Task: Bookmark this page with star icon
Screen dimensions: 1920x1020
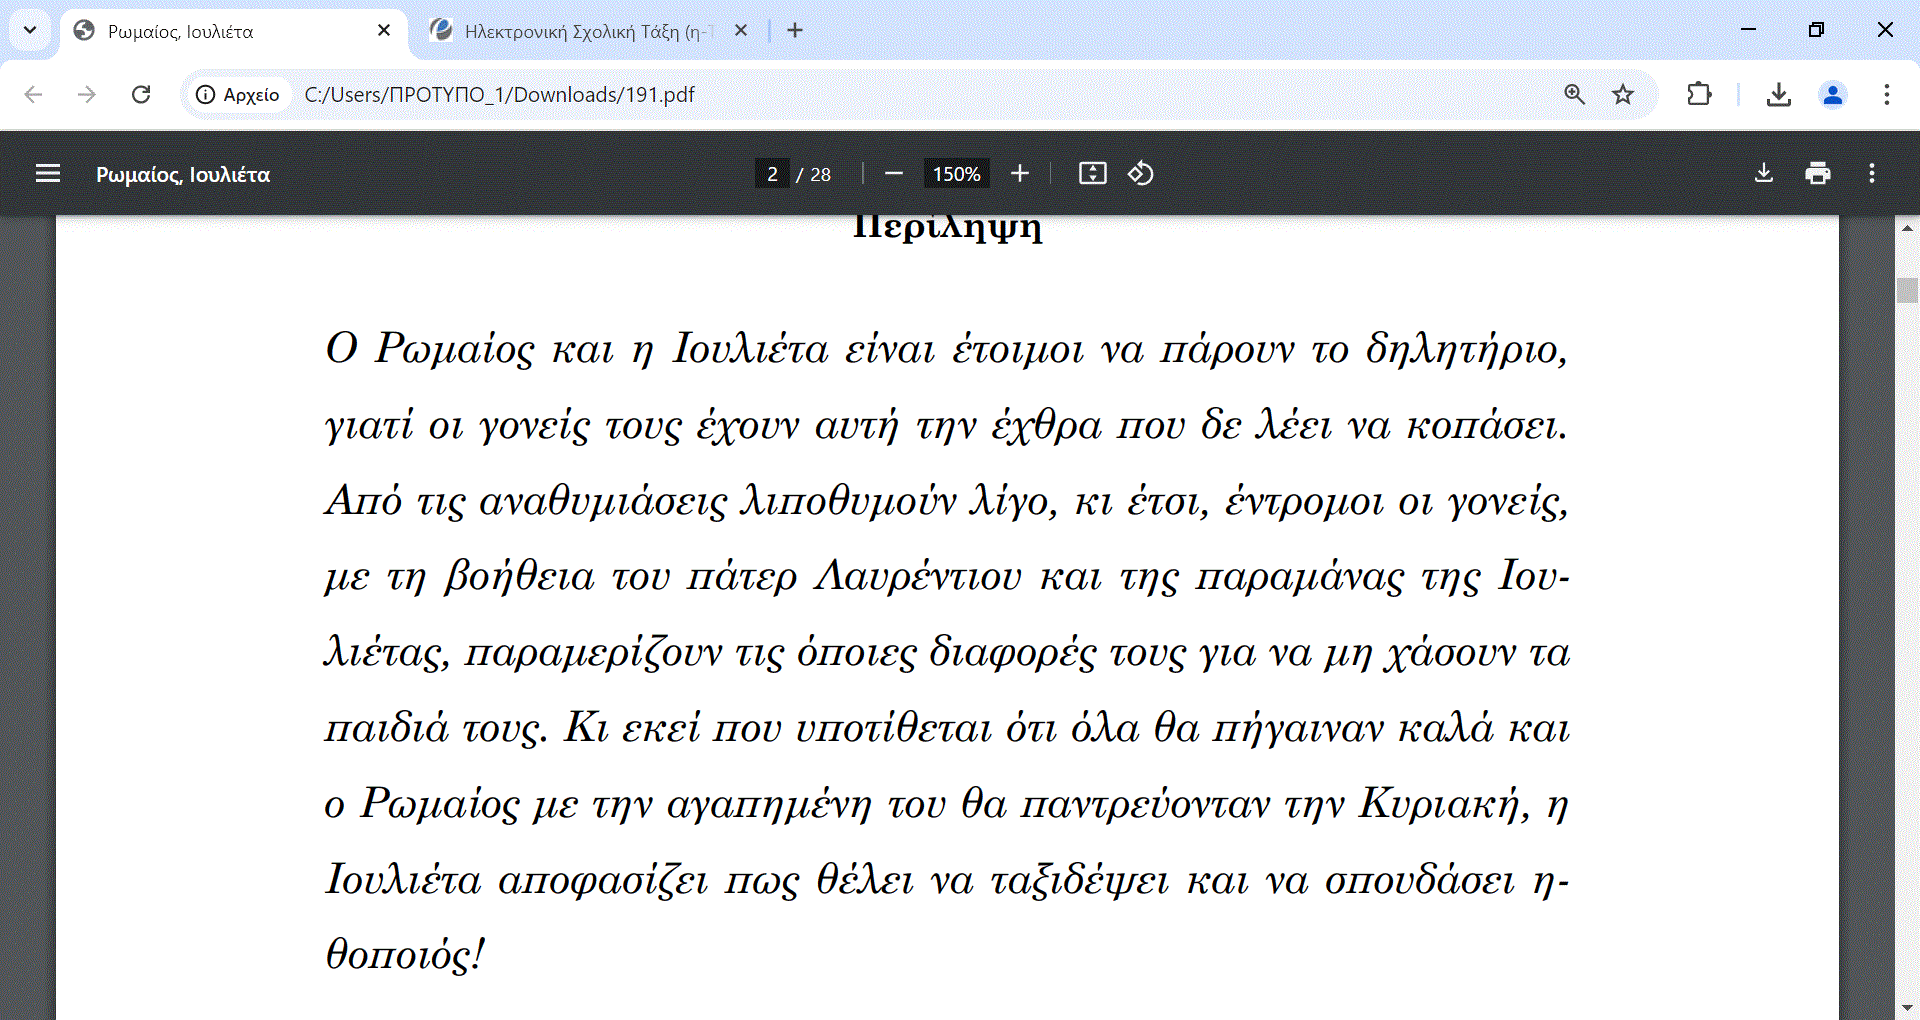Action: 1623,94
